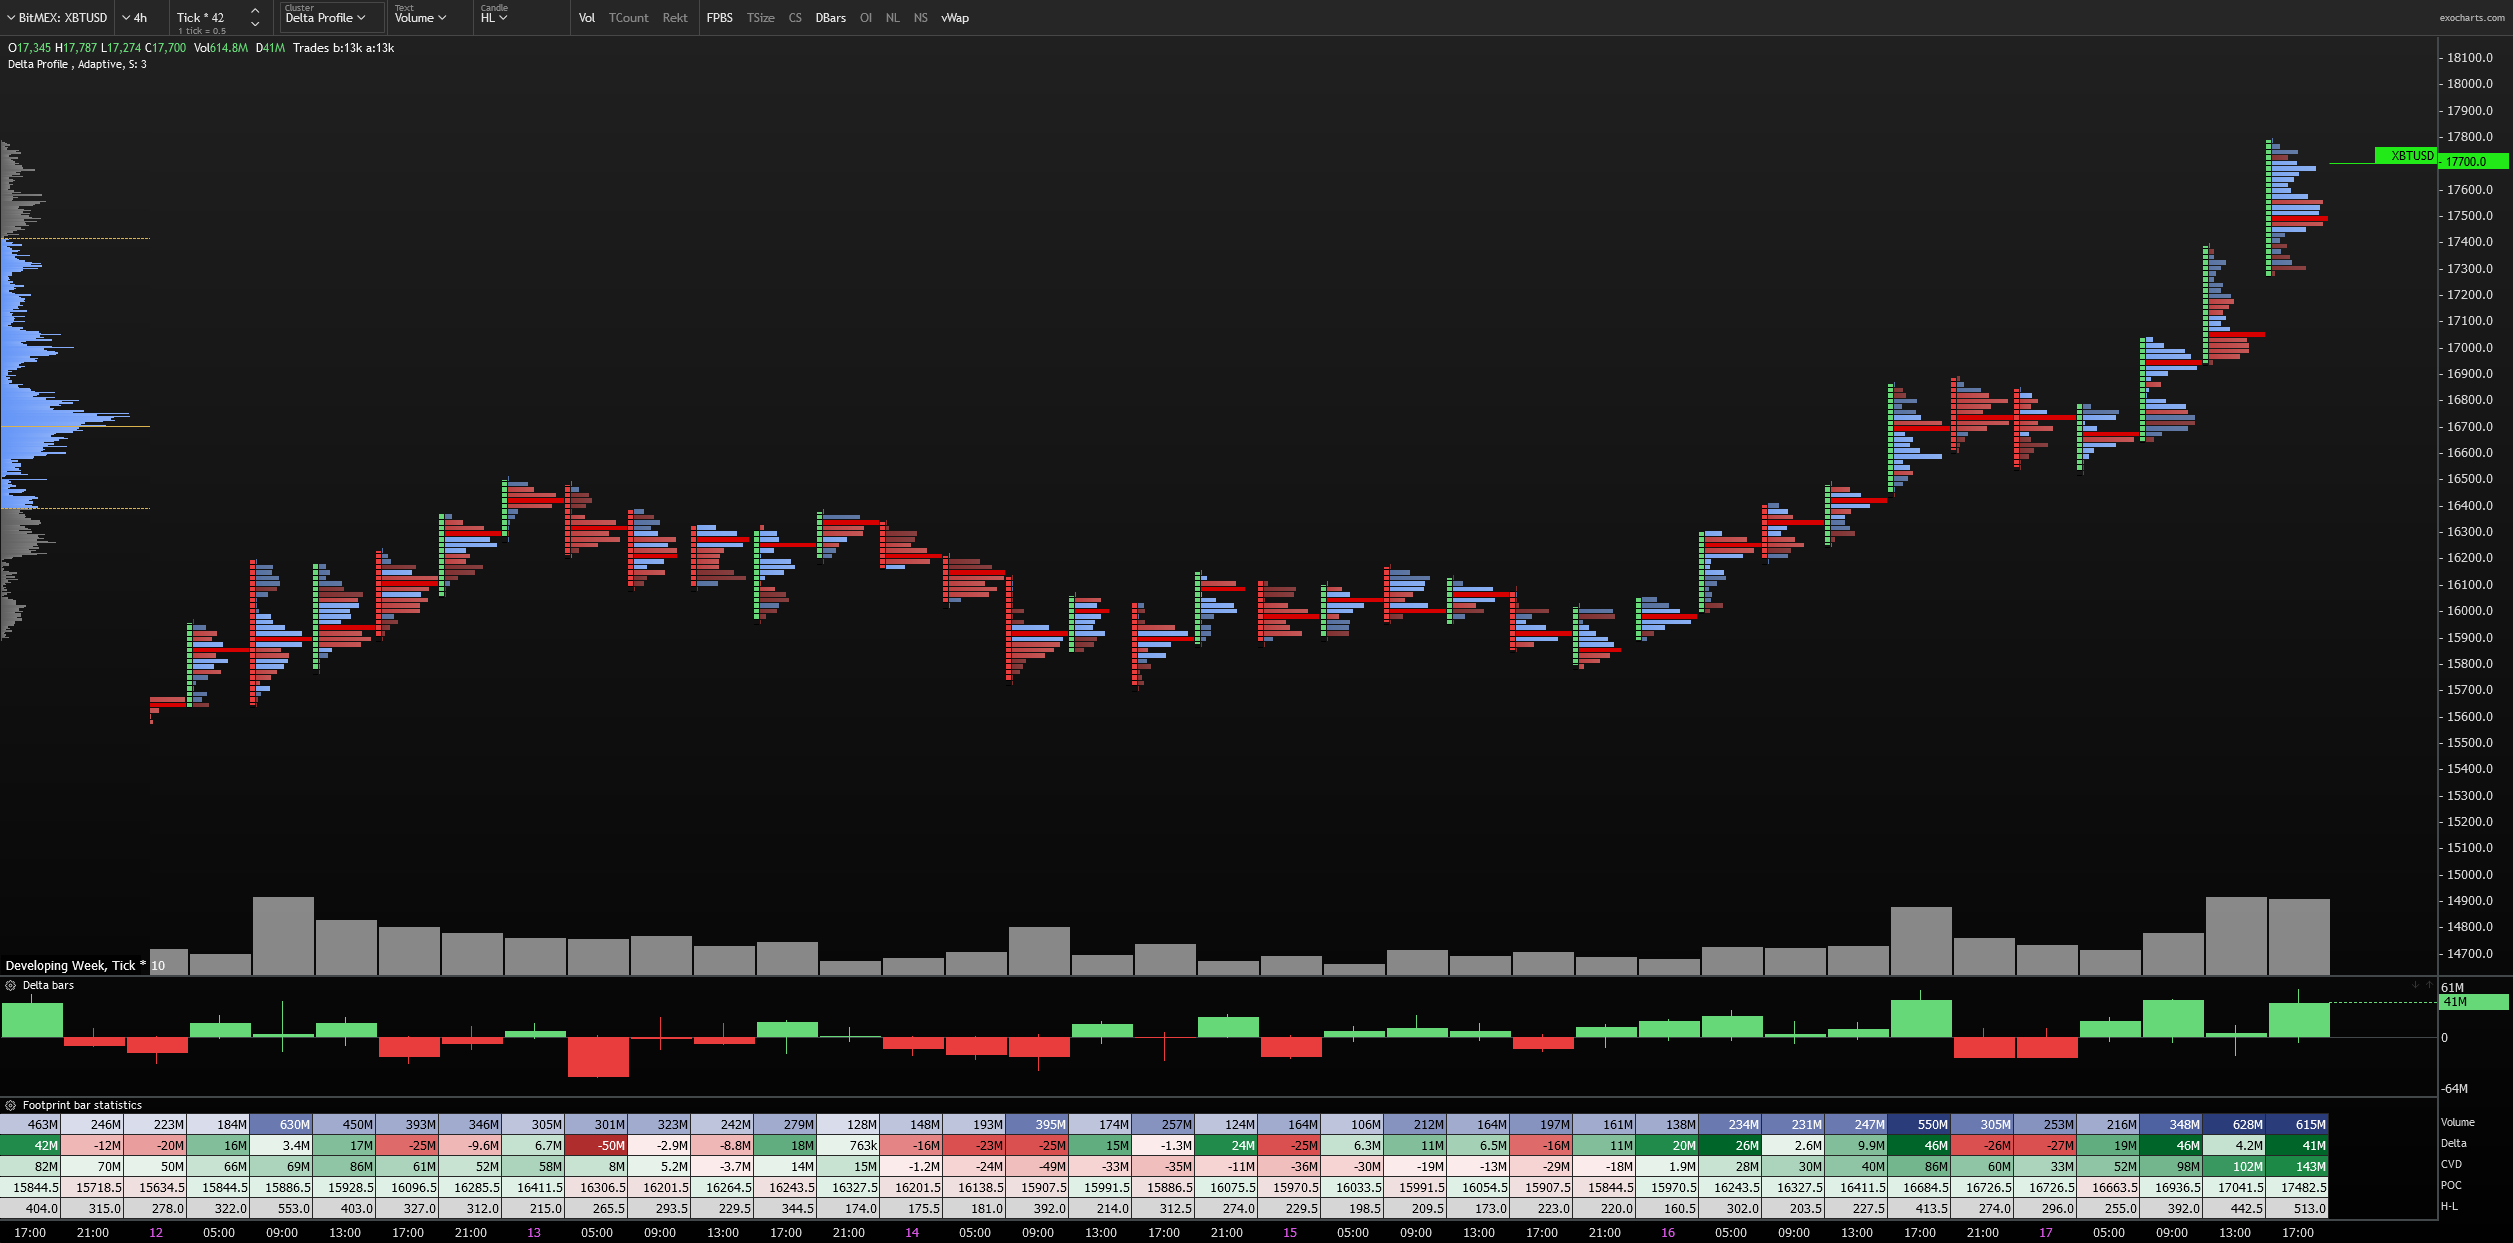
Task: Toggle the vWap overlay
Action: click(955, 17)
